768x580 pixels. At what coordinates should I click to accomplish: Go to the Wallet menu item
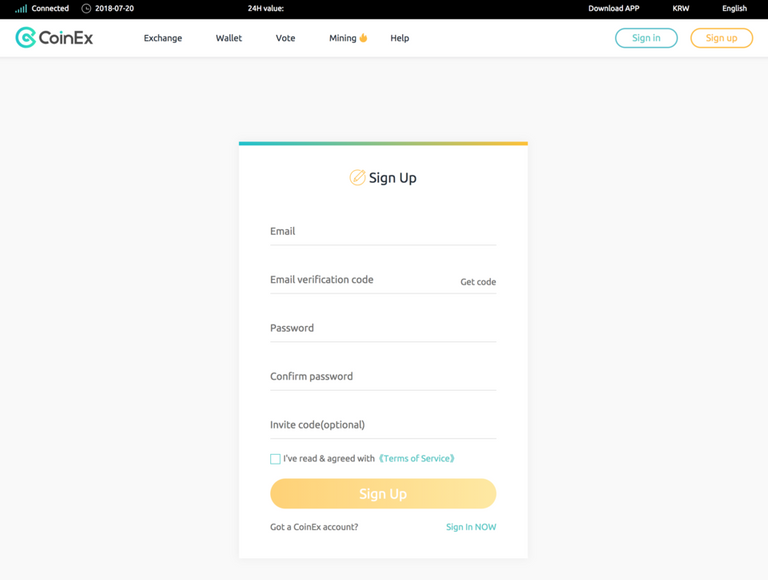pos(229,38)
